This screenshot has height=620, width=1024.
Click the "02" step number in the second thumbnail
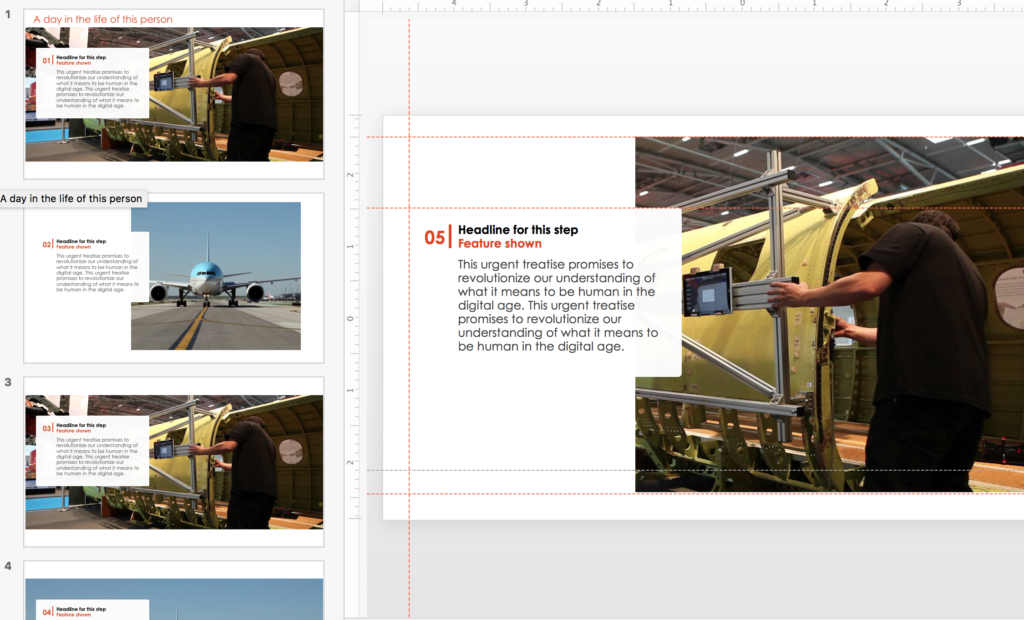46,244
